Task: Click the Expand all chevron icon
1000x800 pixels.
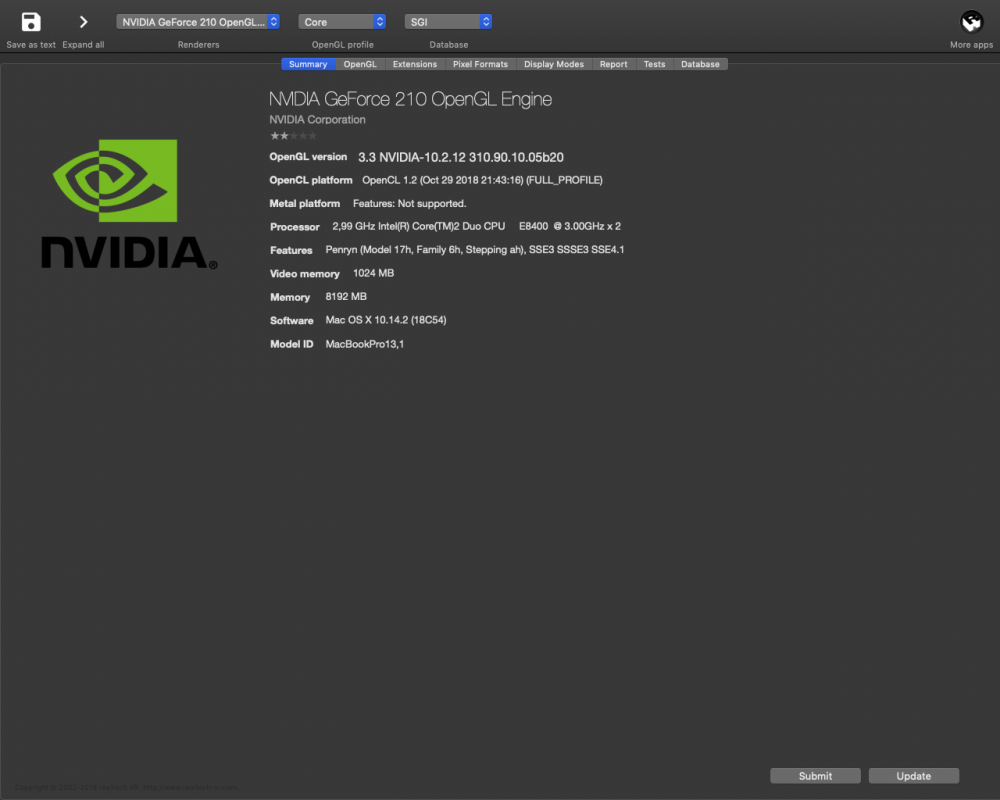Action: pos(83,22)
